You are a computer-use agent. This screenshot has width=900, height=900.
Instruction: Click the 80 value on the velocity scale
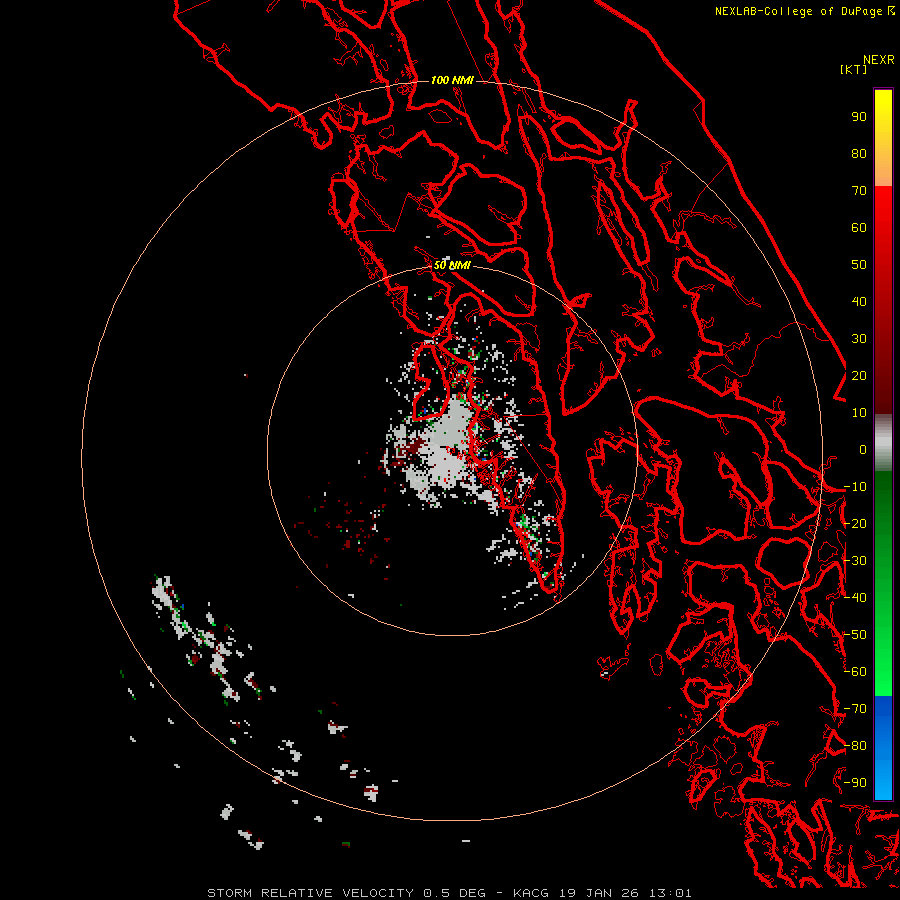[859, 154]
